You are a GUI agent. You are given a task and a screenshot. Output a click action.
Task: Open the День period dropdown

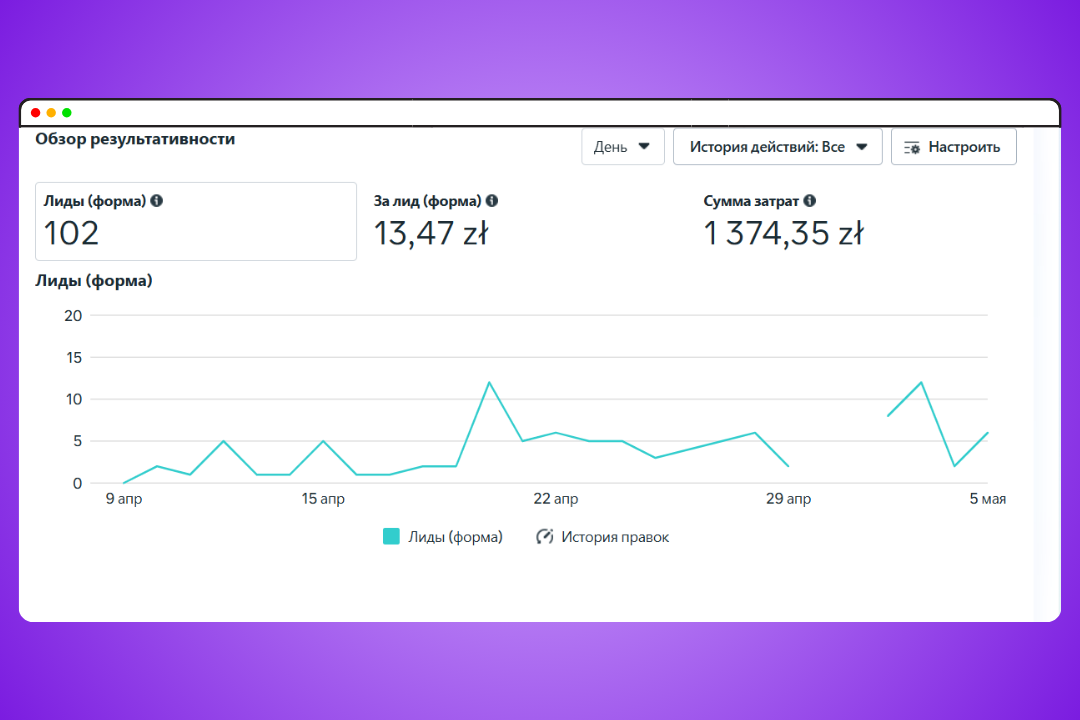(623, 147)
